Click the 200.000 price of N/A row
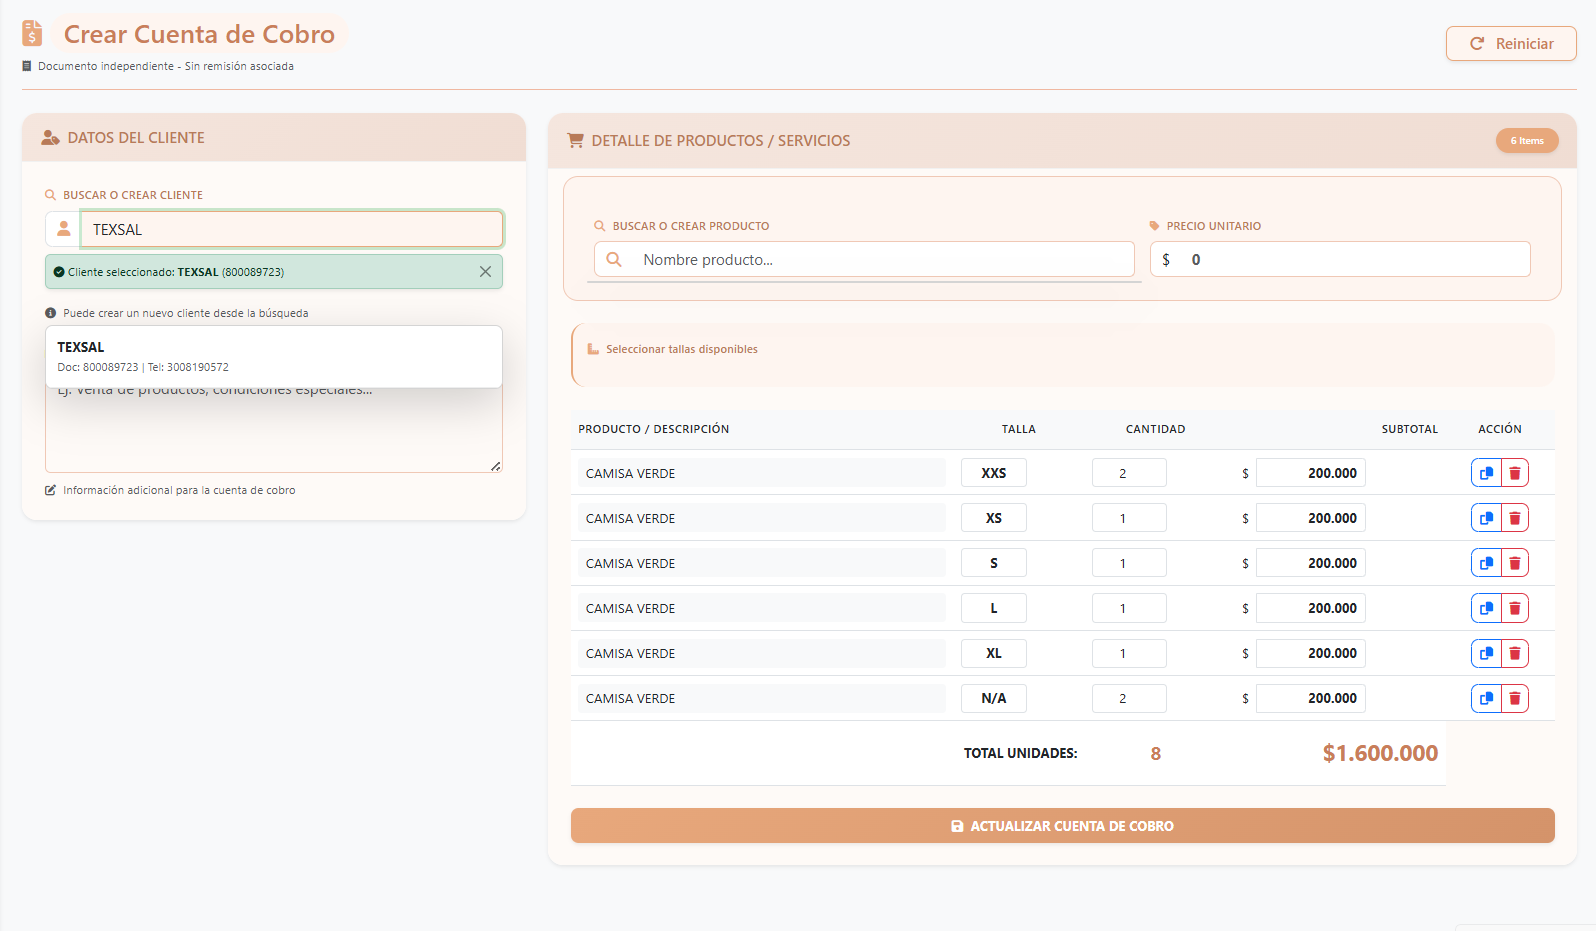 coord(1311,698)
